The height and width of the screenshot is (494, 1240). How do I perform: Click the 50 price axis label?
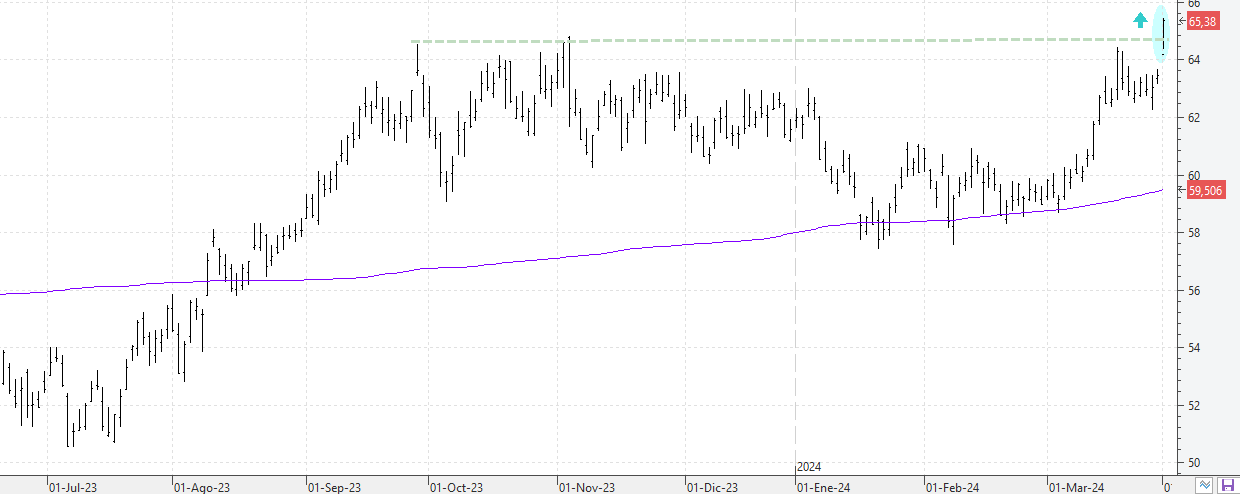point(1192,463)
